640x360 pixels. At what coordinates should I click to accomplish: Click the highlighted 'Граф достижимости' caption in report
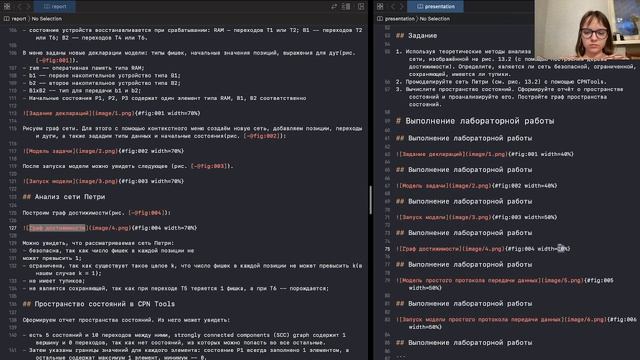(x=57, y=228)
